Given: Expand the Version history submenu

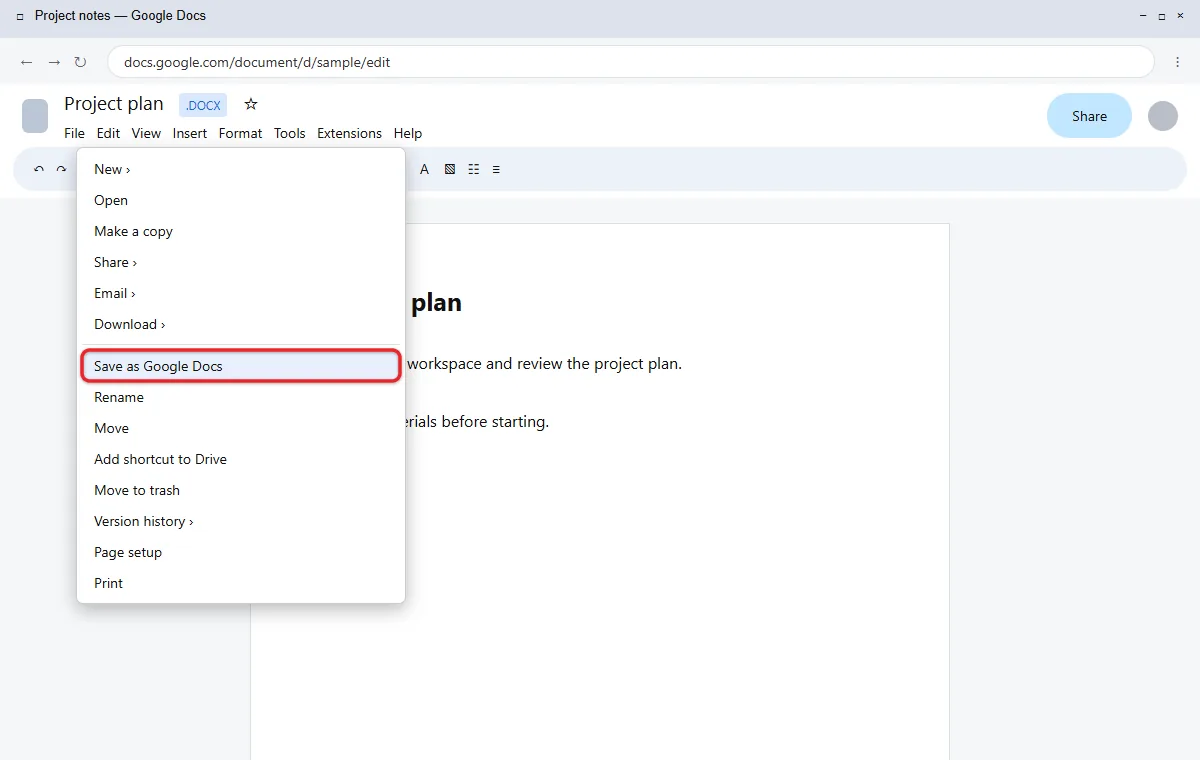Looking at the screenshot, I should [241, 521].
